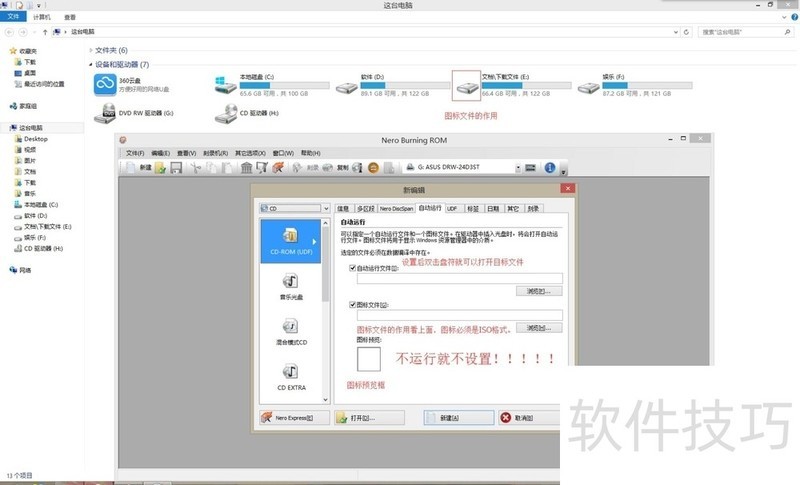The image size is (800, 485).
Task: Click the empty icon preview box
Action: tap(368, 359)
